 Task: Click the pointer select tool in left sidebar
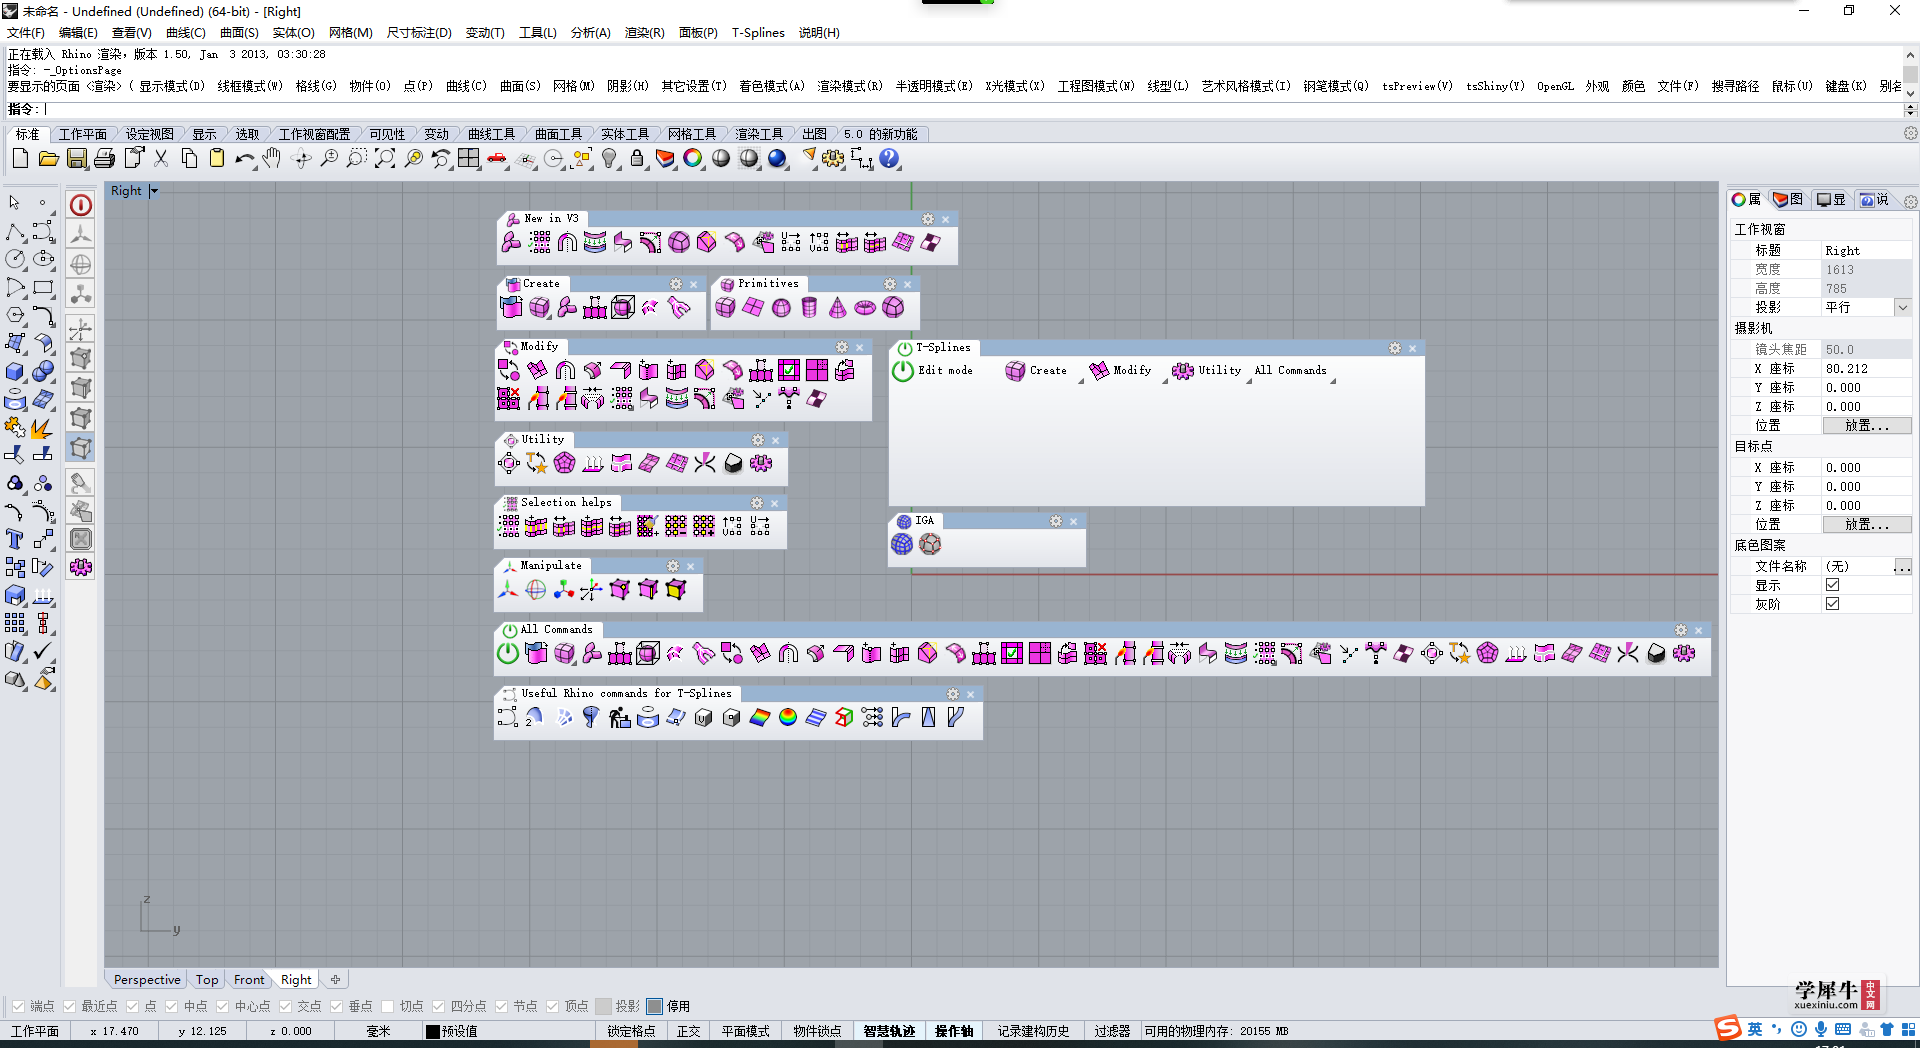pyautogui.click(x=15, y=202)
